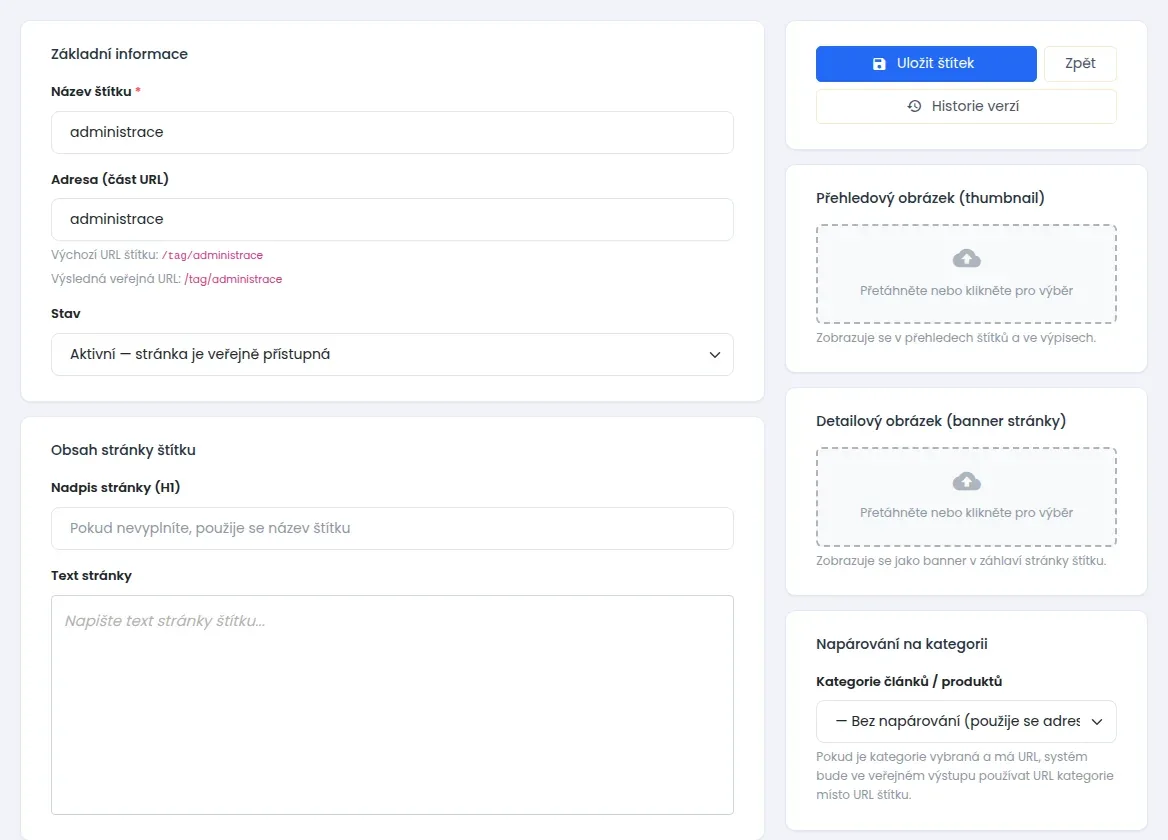This screenshot has width=1168, height=840.
Task: Go back with the Zpět button
Action: tap(1080, 64)
